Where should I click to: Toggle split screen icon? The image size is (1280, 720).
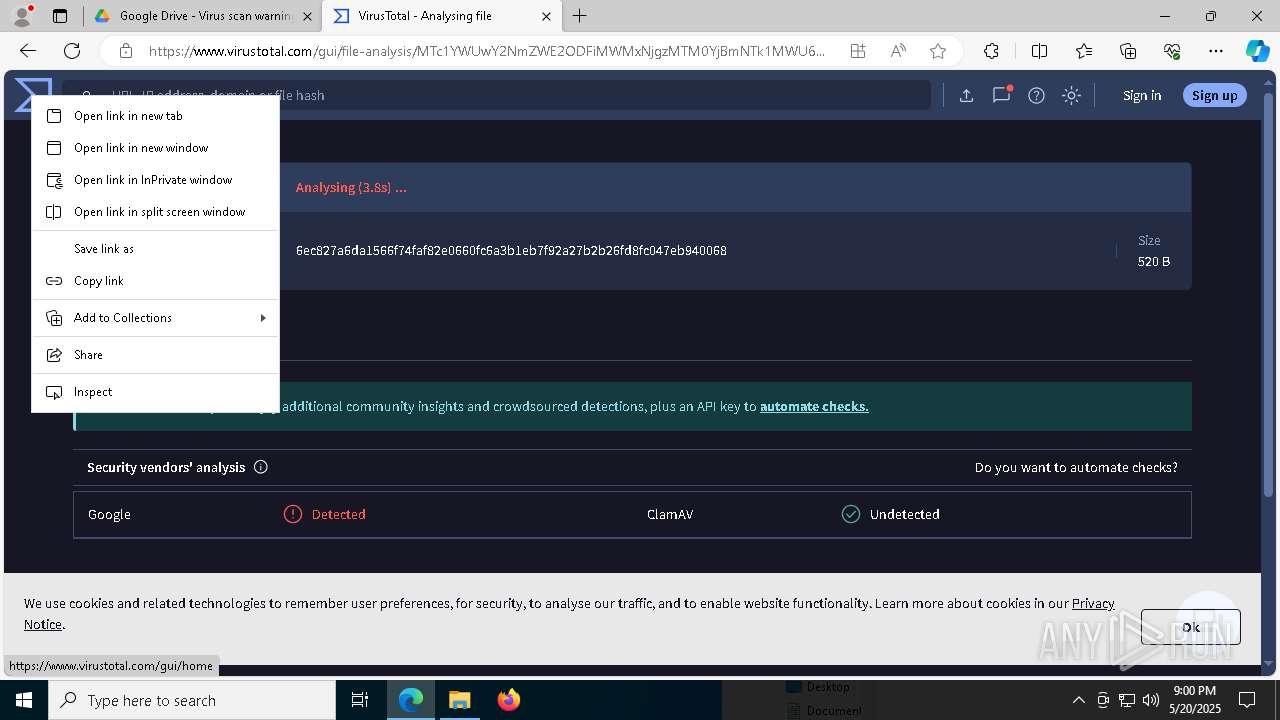coord(1039,51)
